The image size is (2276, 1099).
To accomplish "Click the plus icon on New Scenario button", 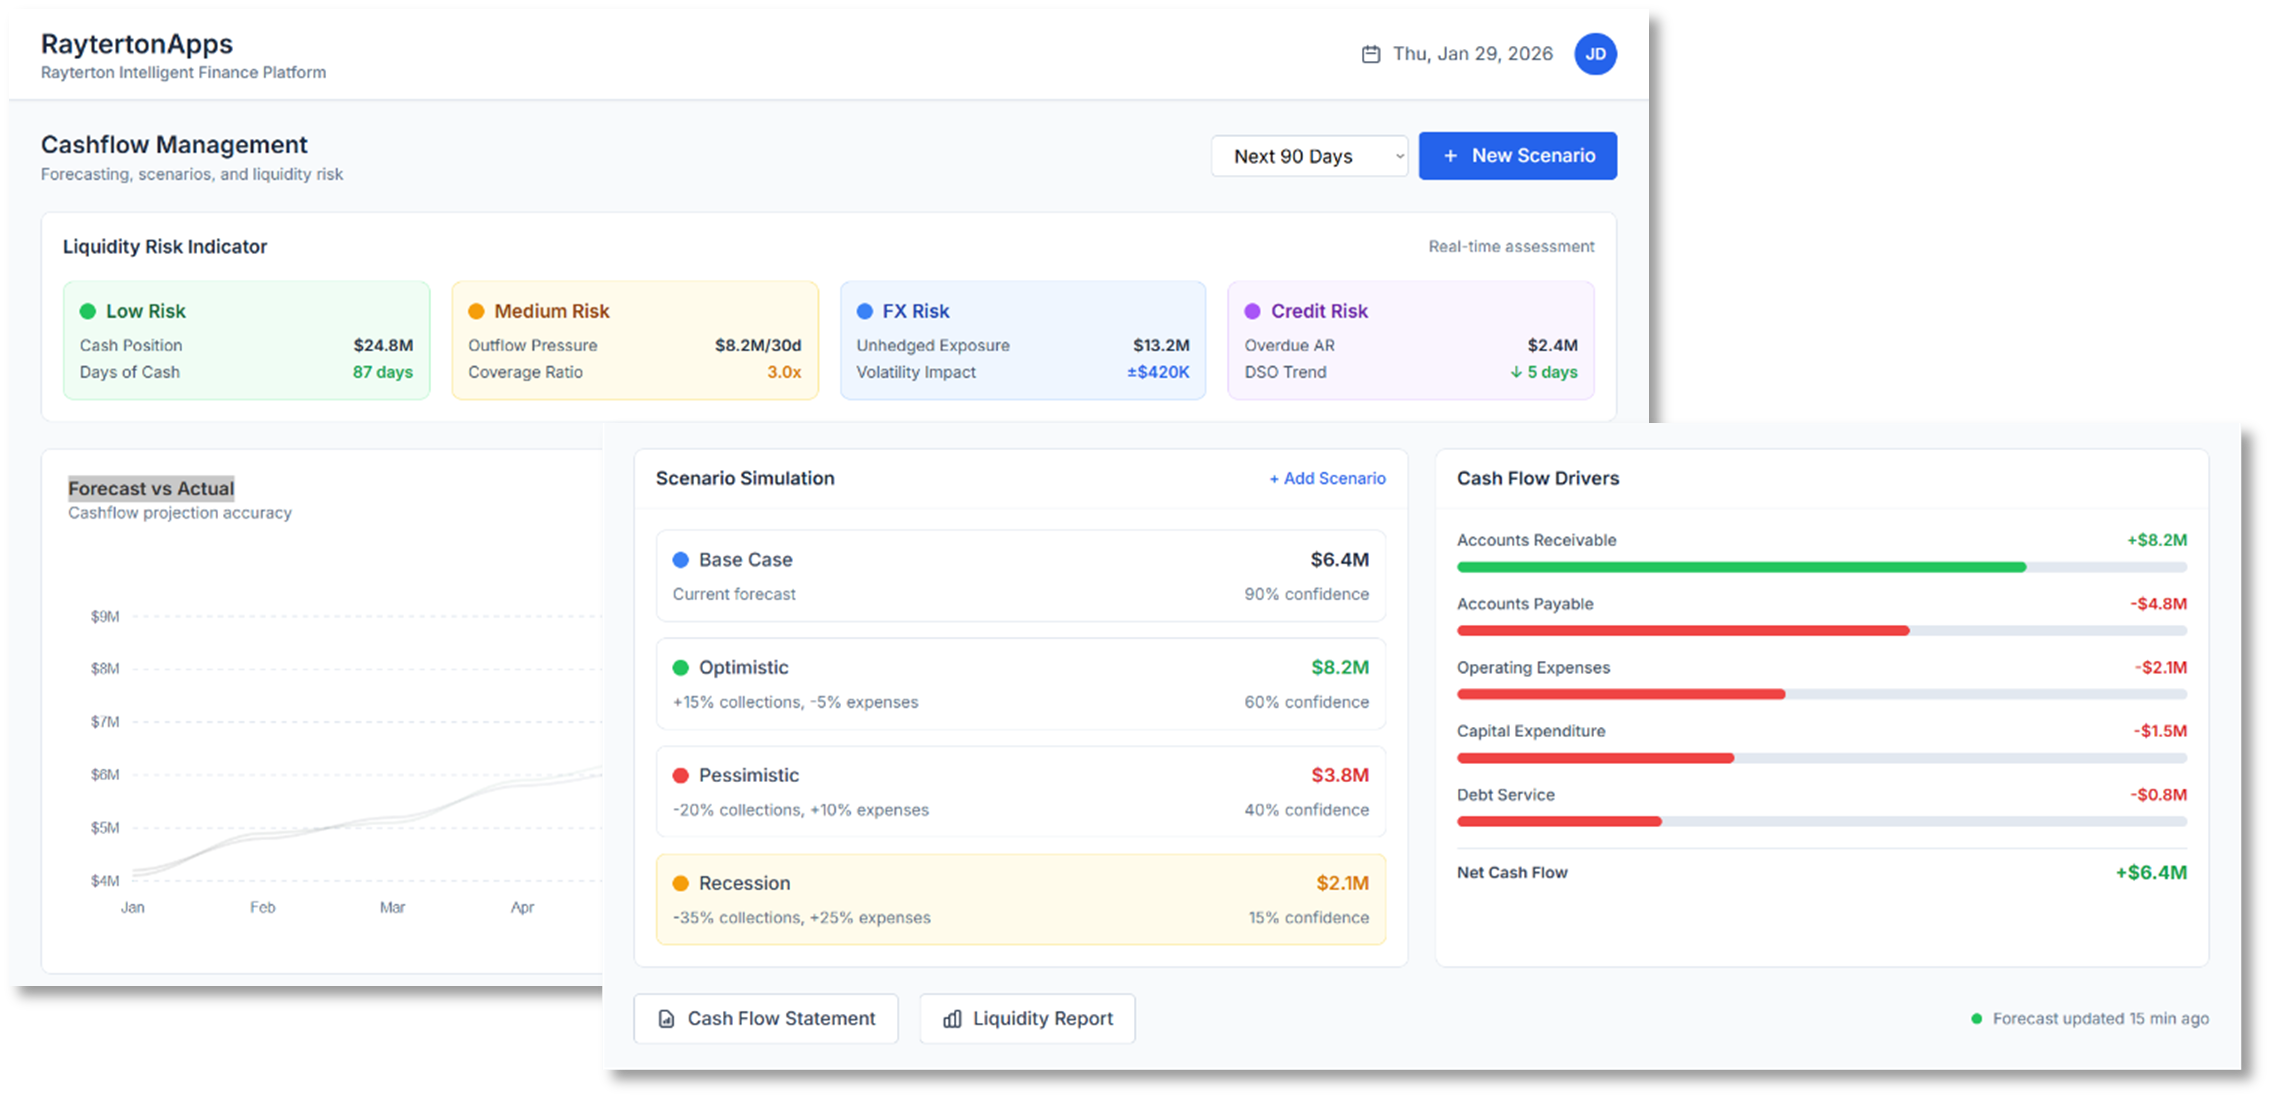I will [1449, 155].
